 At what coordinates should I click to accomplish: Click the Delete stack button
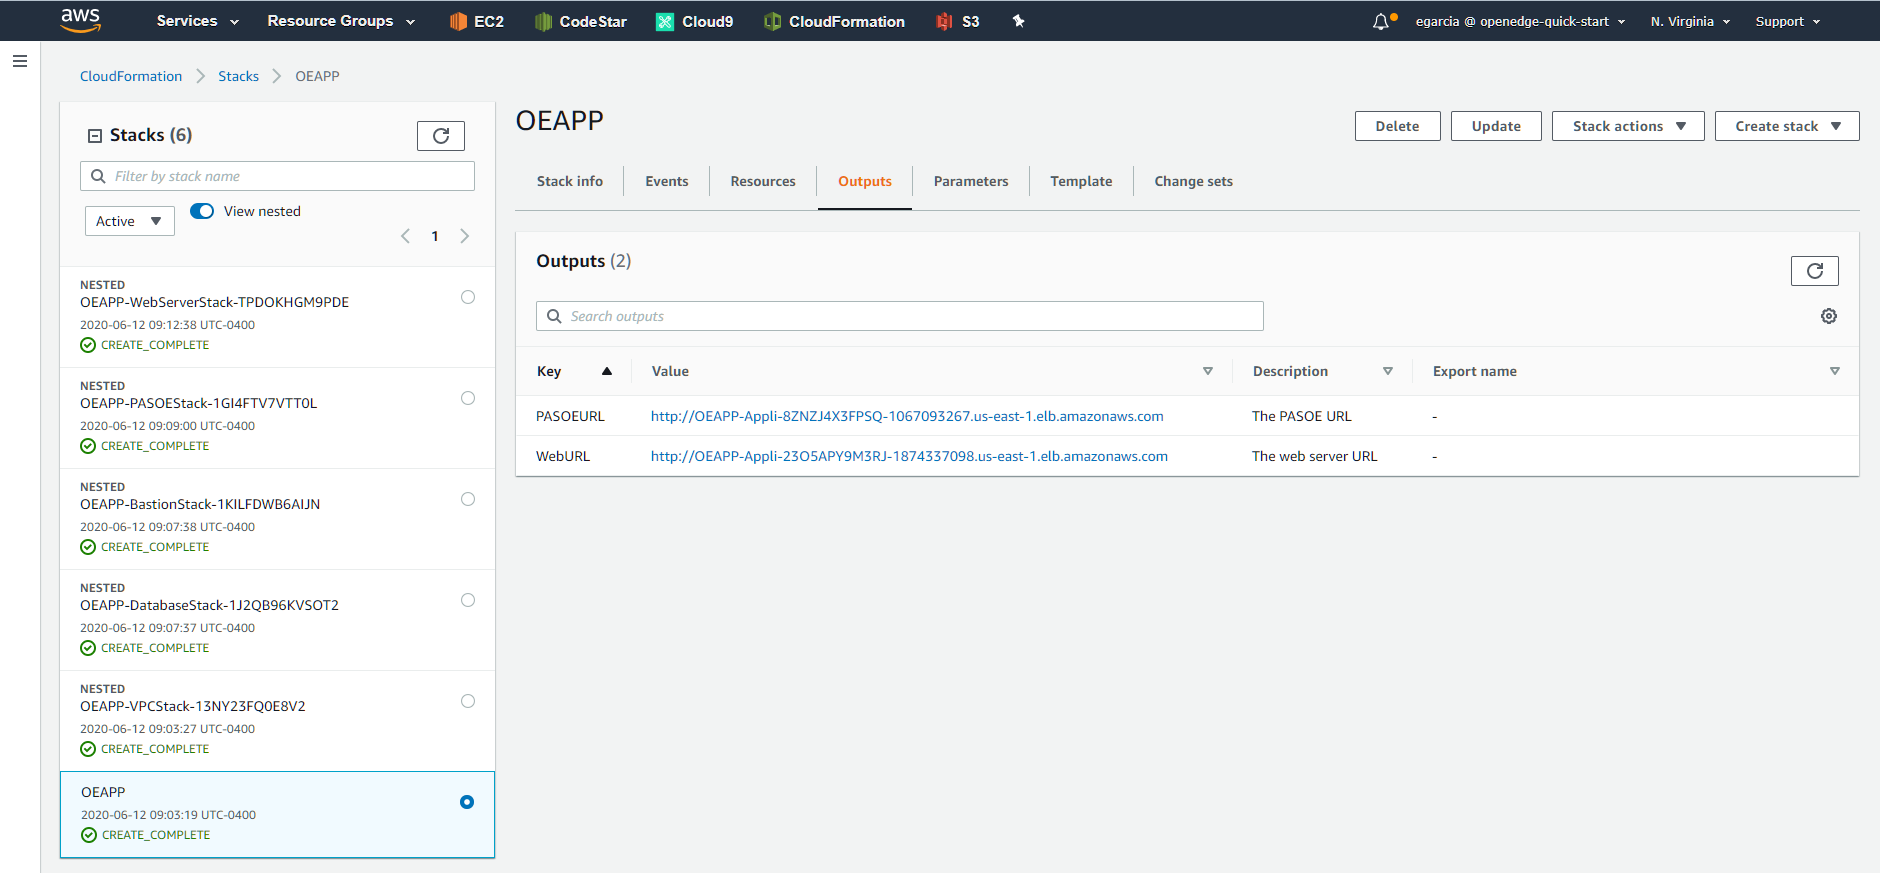[1397, 126]
